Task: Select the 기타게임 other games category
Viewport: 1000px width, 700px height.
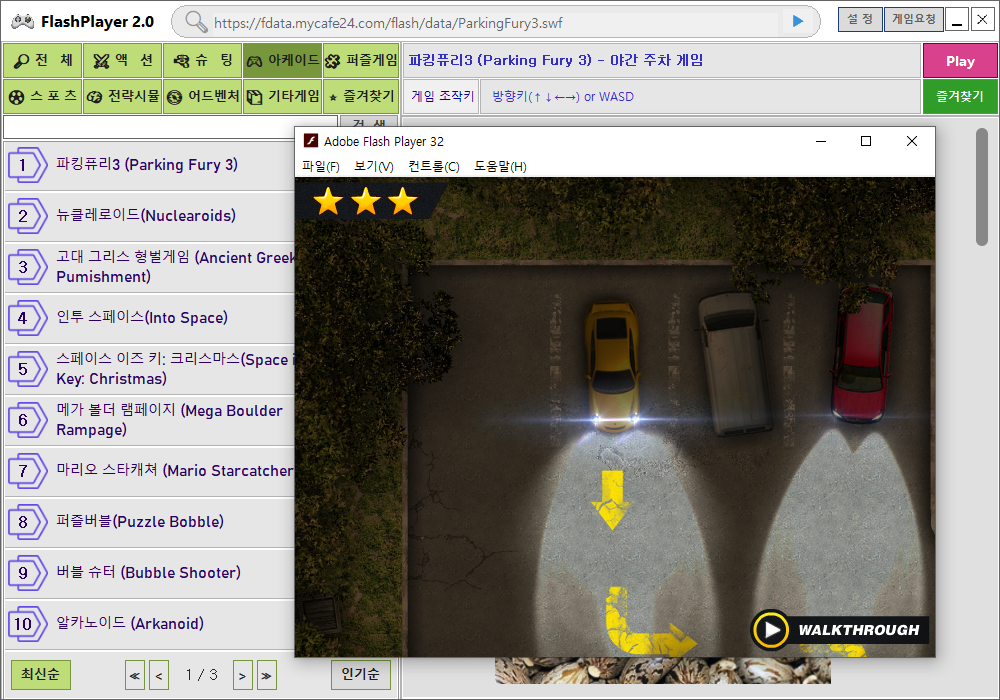Action: (x=282, y=96)
